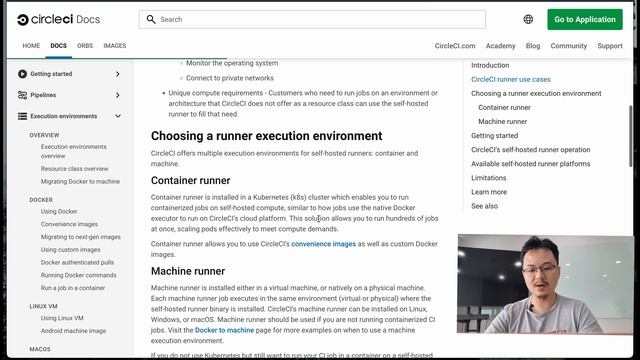
Task: Jump to Machine runner in contents
Action: tap(502, 122)
